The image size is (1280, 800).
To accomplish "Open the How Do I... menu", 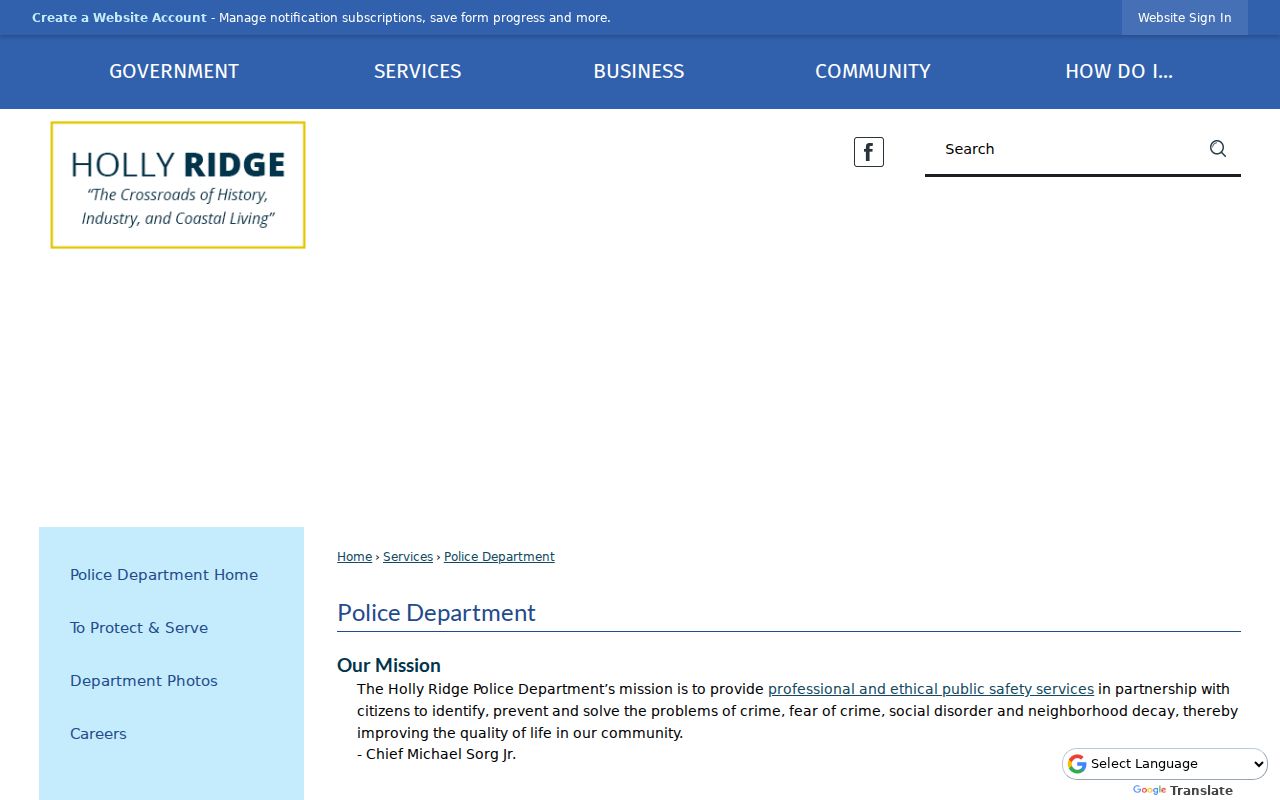I will click(1119, 72).
